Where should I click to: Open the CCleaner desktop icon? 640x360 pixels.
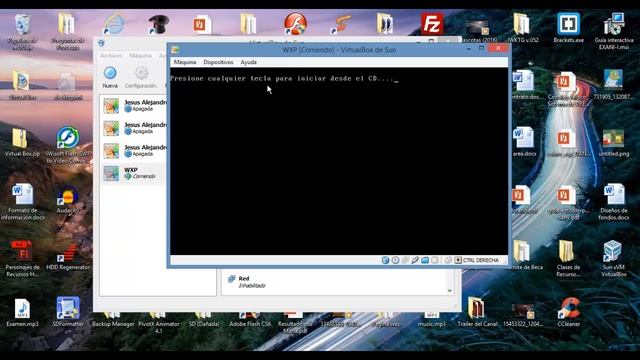(x=569, y=312)
